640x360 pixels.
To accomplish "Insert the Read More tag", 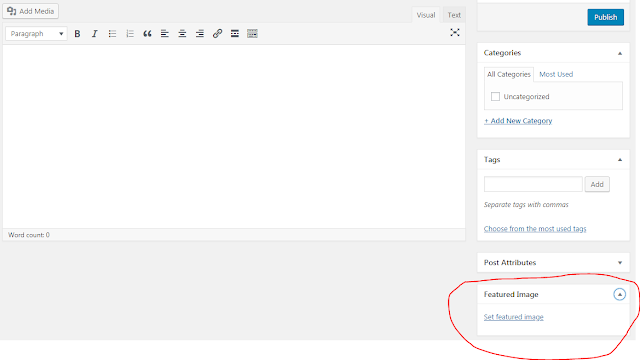I will coord(235,33).
